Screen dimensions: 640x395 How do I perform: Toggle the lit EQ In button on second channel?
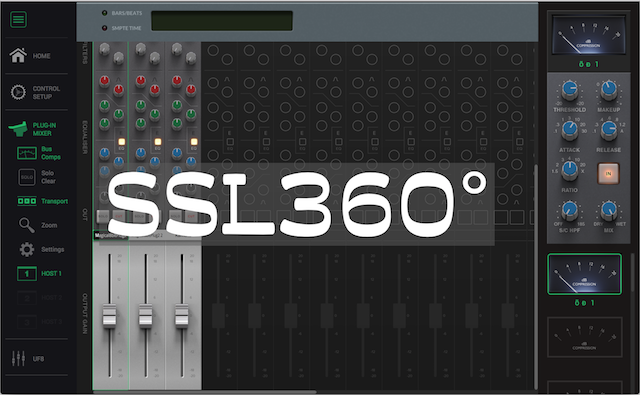(x=158, y=142)
